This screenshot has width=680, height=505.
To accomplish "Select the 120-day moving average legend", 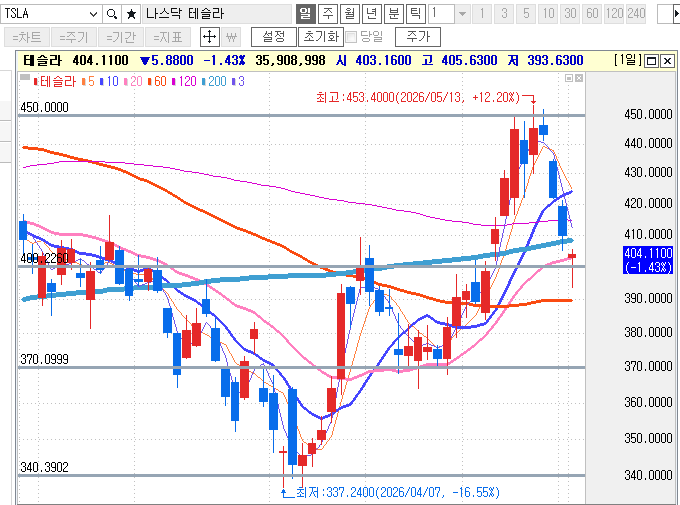I will [x=184, y=81].
